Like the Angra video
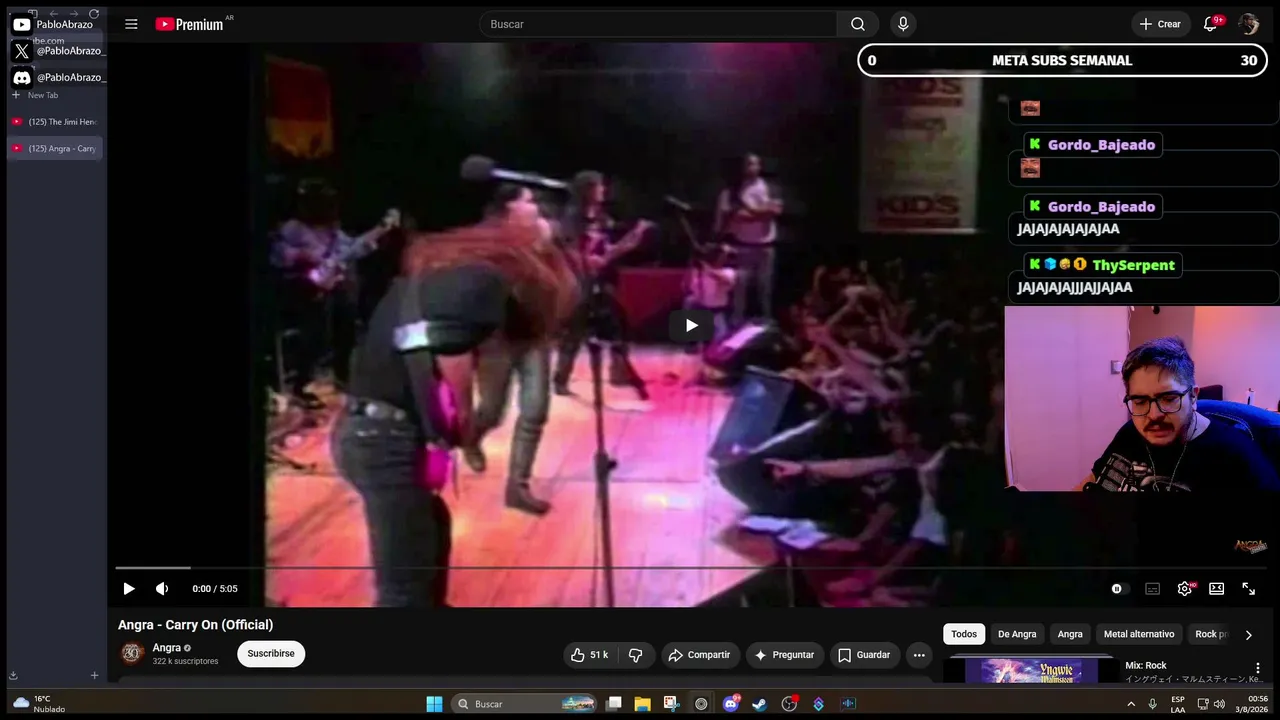The height and width of the screenshot is (720, 1280). coord(588,655)
